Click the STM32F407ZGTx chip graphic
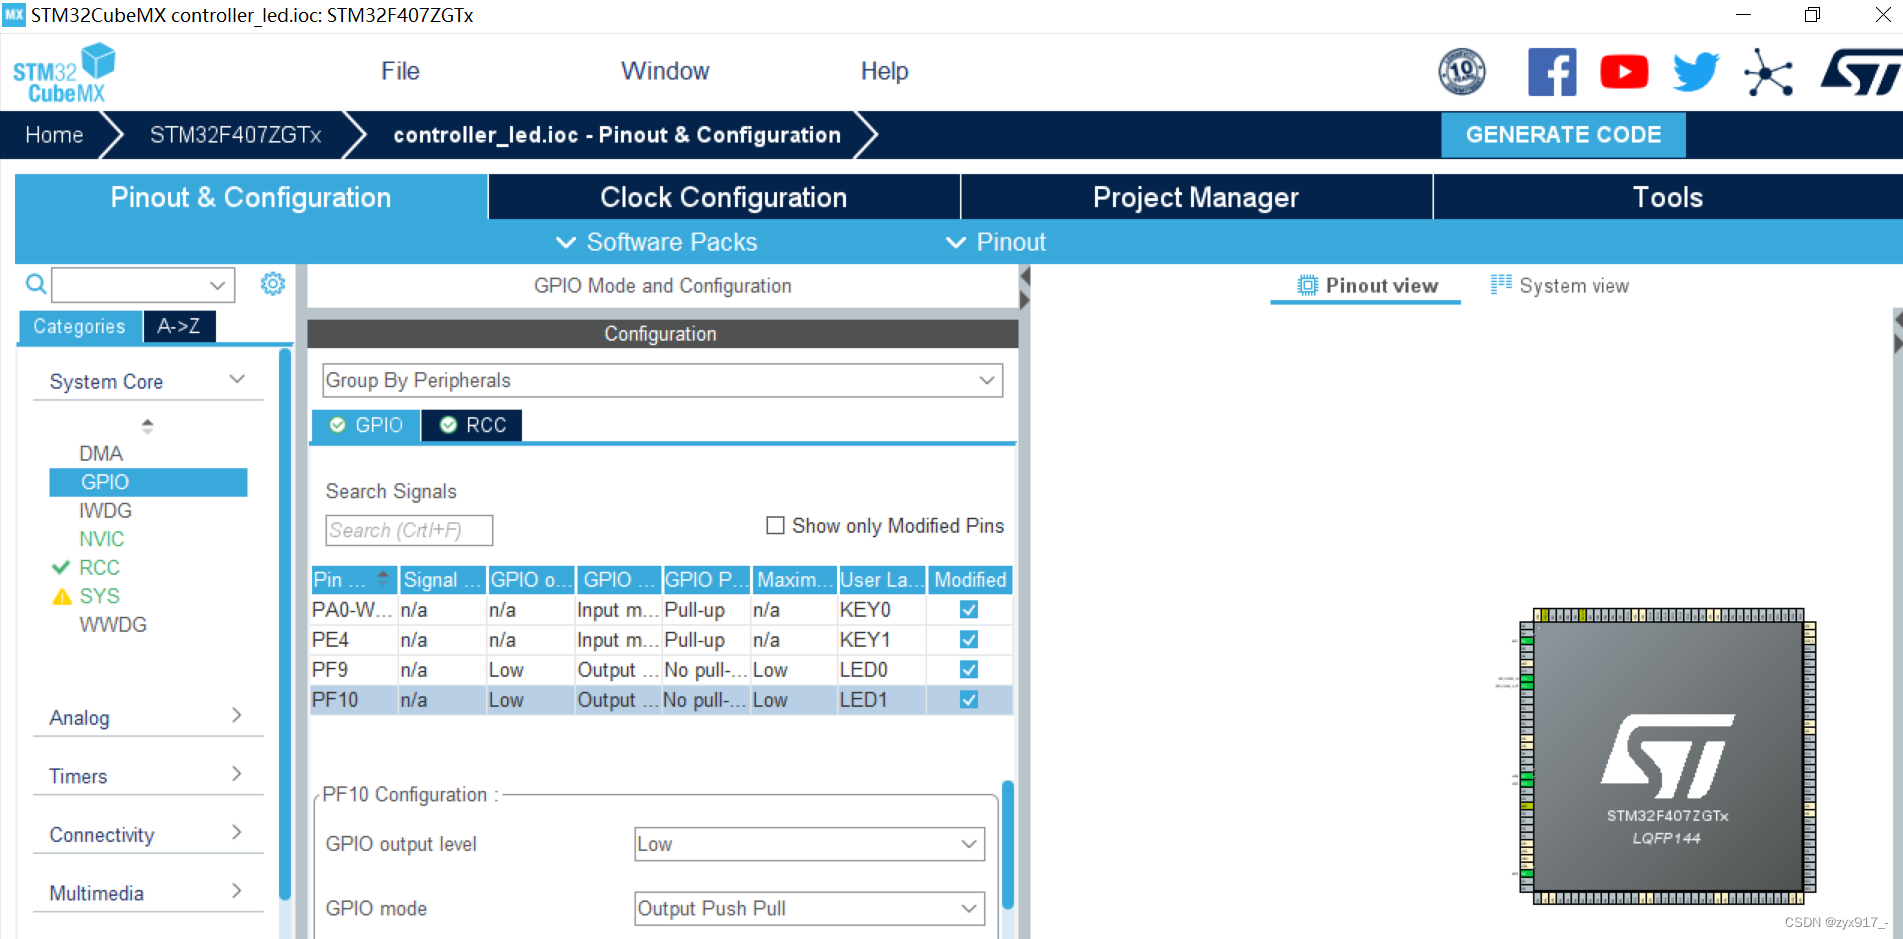The image size is (1903, 939). 1668,756
